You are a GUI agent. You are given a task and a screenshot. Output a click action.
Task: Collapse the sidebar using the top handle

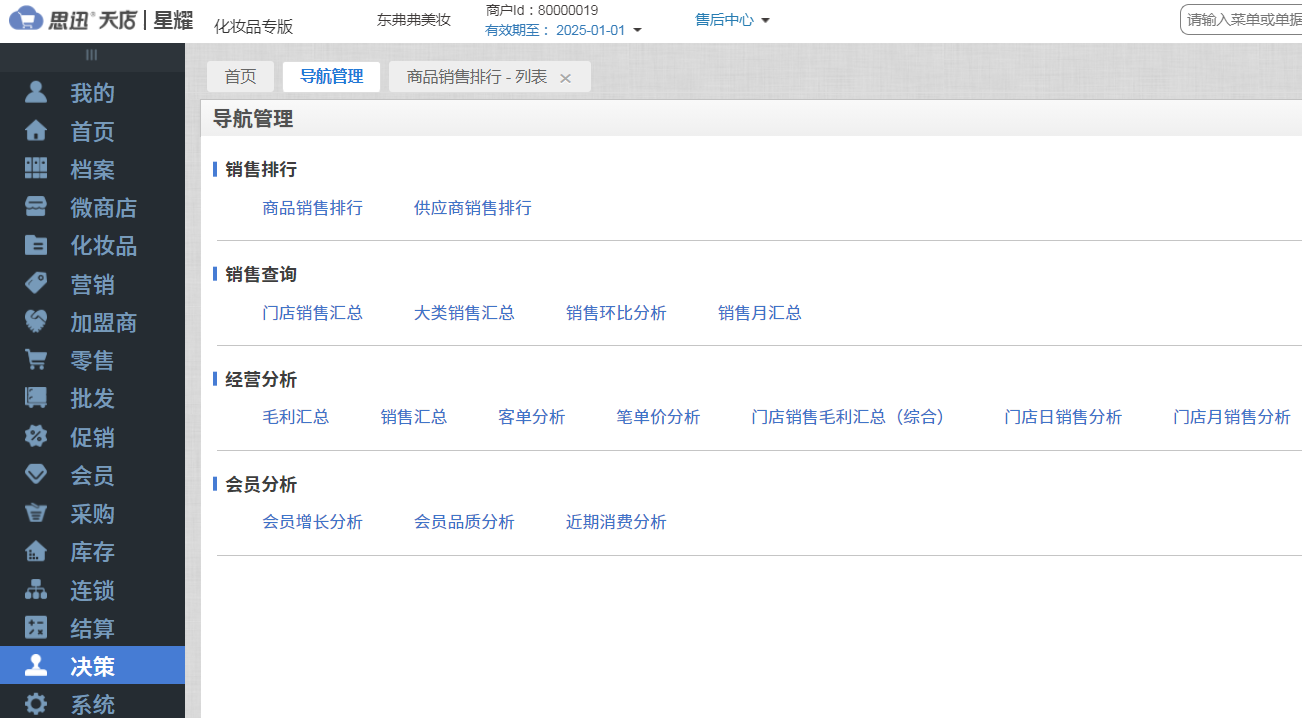pyautogui.click(x=92, y=56)
